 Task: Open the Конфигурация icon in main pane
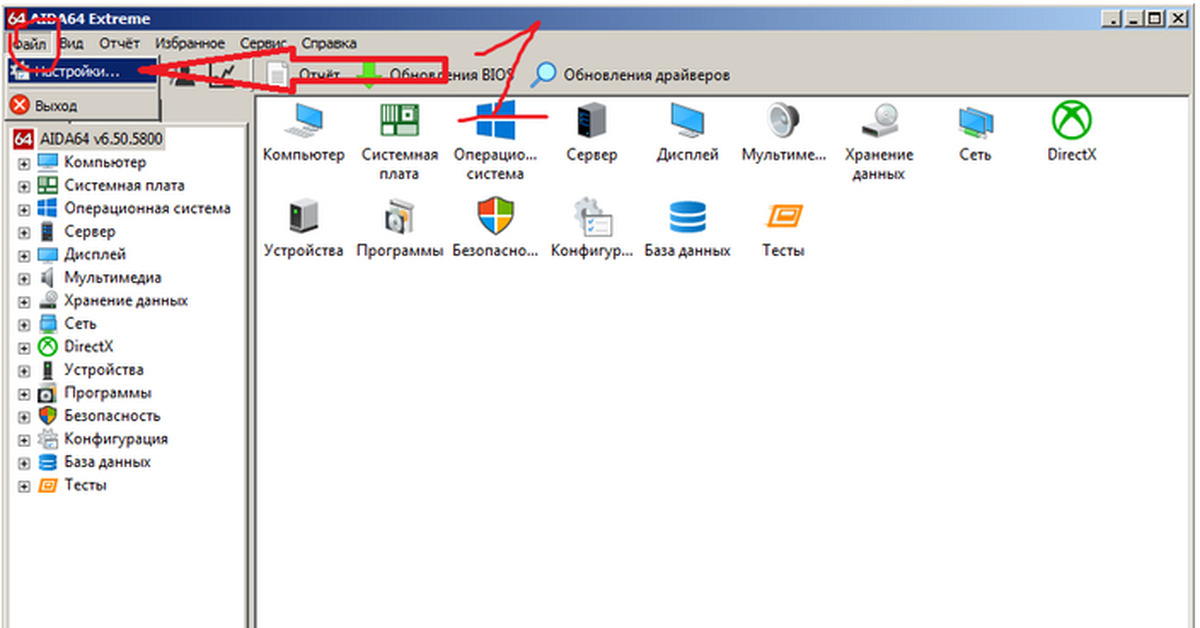click(592, 217)
